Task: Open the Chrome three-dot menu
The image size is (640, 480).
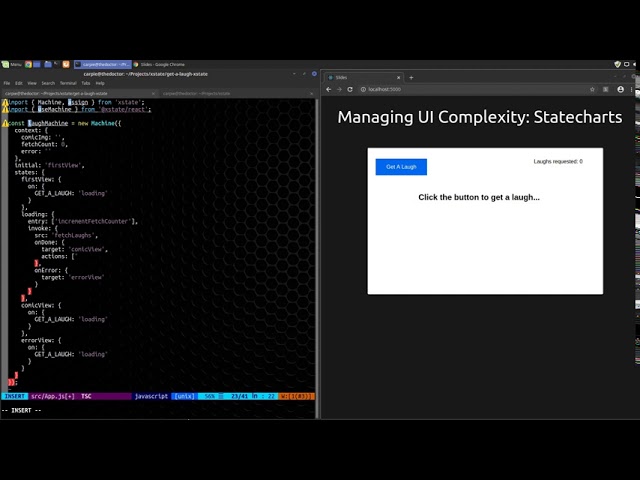Action: coord(631,89)
